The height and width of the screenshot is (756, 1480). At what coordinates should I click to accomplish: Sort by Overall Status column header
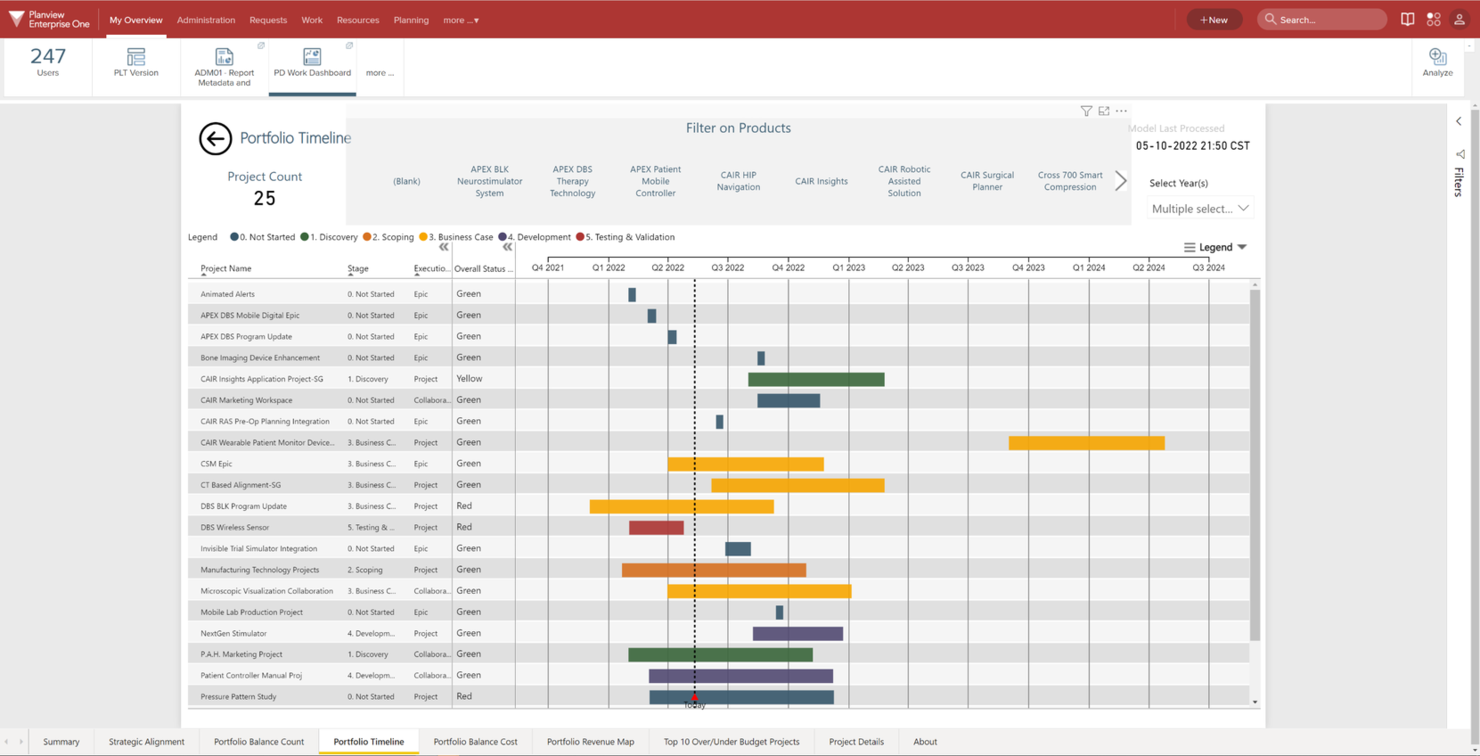coord(482,269)
